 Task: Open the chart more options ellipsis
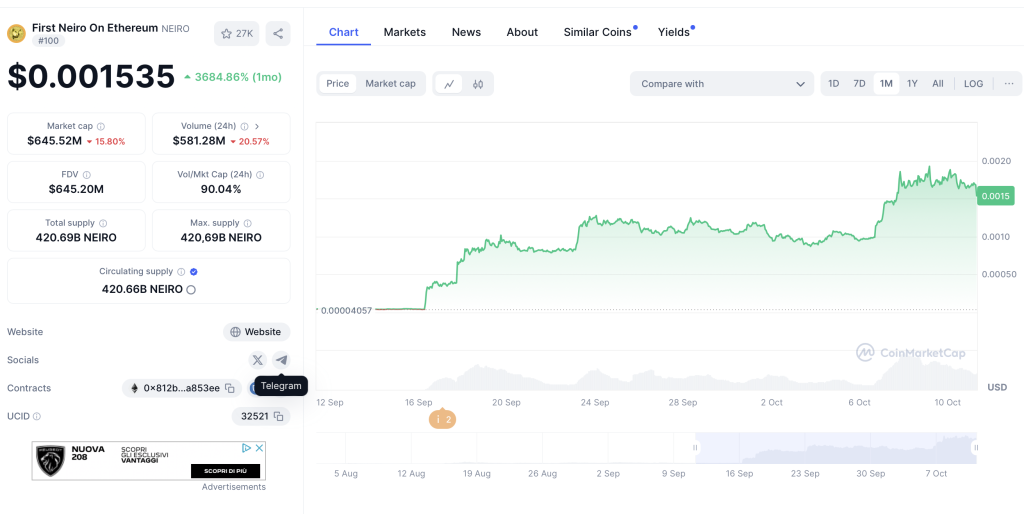click(x=1009, y=84)
